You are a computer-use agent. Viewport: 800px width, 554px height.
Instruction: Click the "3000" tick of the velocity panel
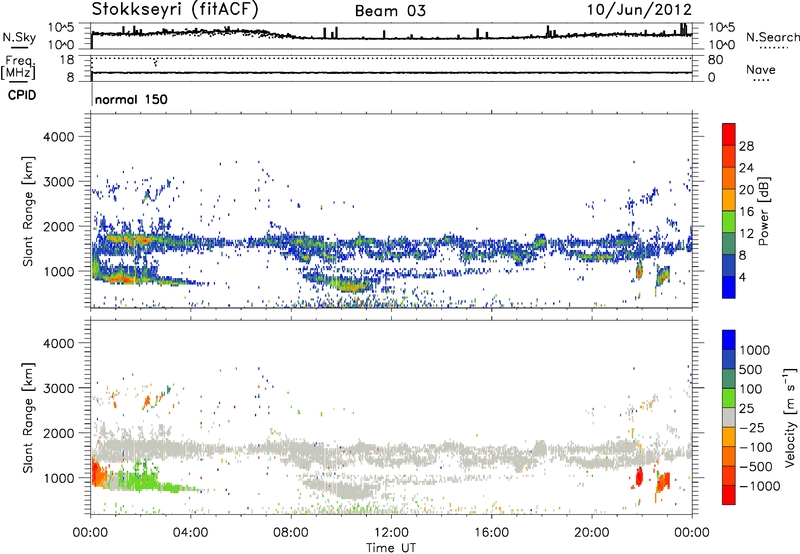tap(58, 388)
